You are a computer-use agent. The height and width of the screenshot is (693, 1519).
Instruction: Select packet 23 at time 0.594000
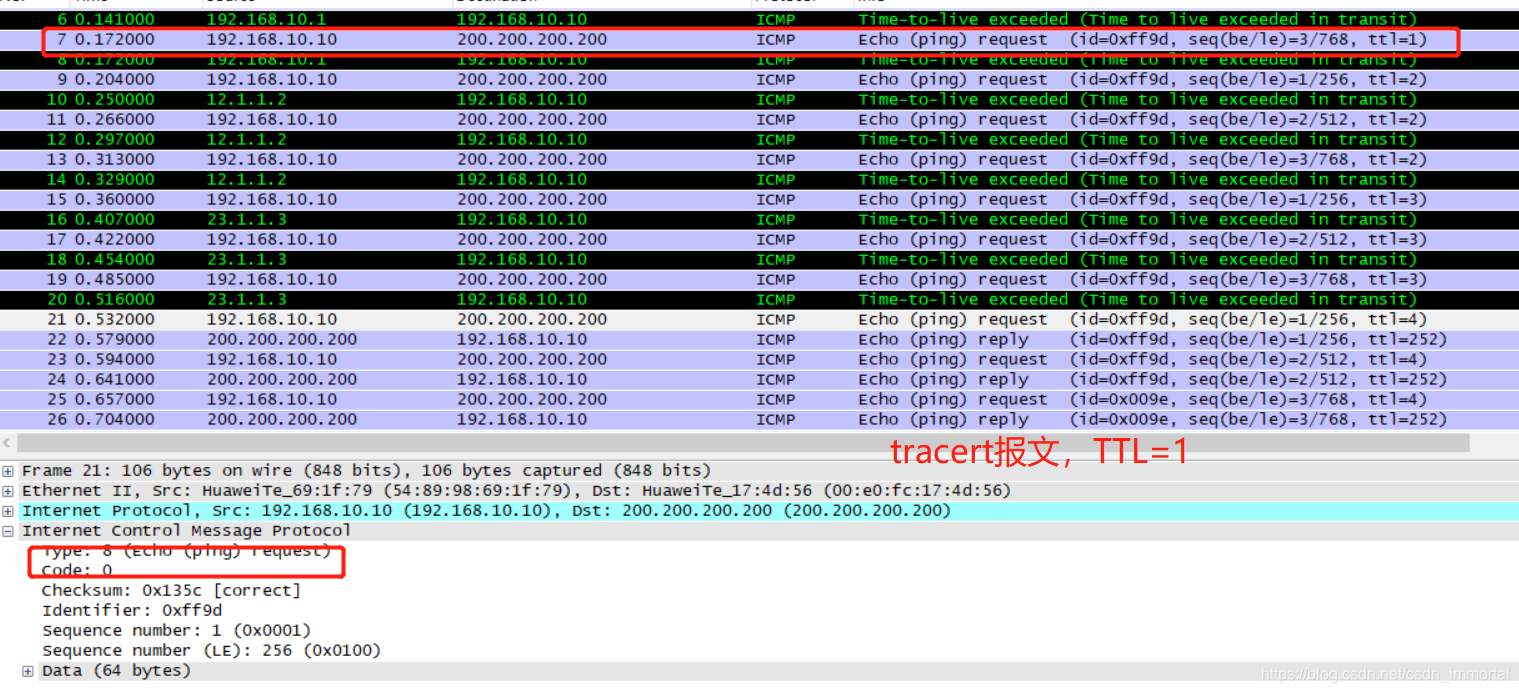759,360
